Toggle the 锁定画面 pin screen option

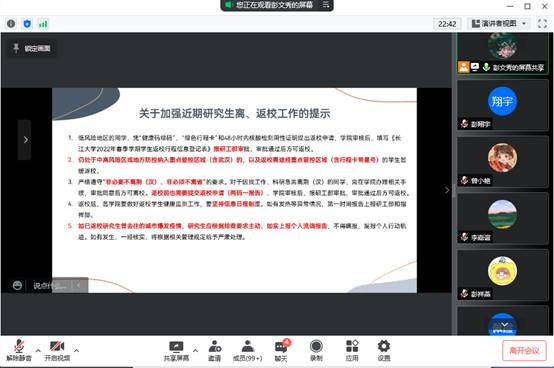32,48
